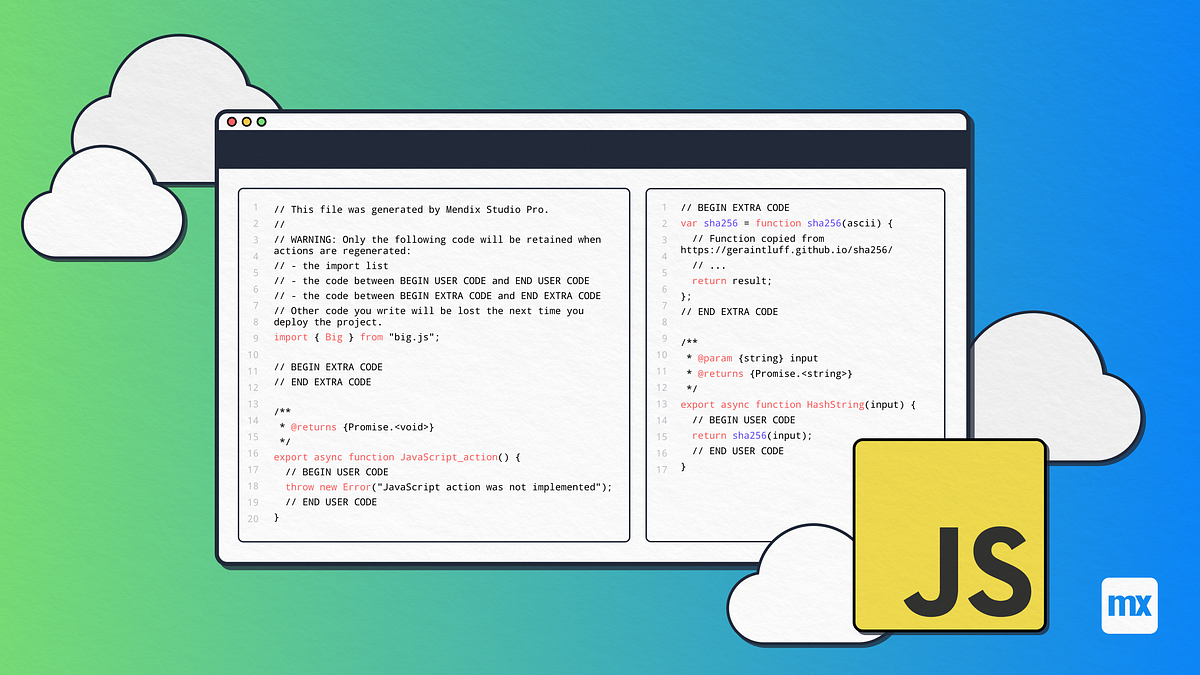1200x675 pixels.
Task: Click the throw new Error statement
Action: coord(448,487)
